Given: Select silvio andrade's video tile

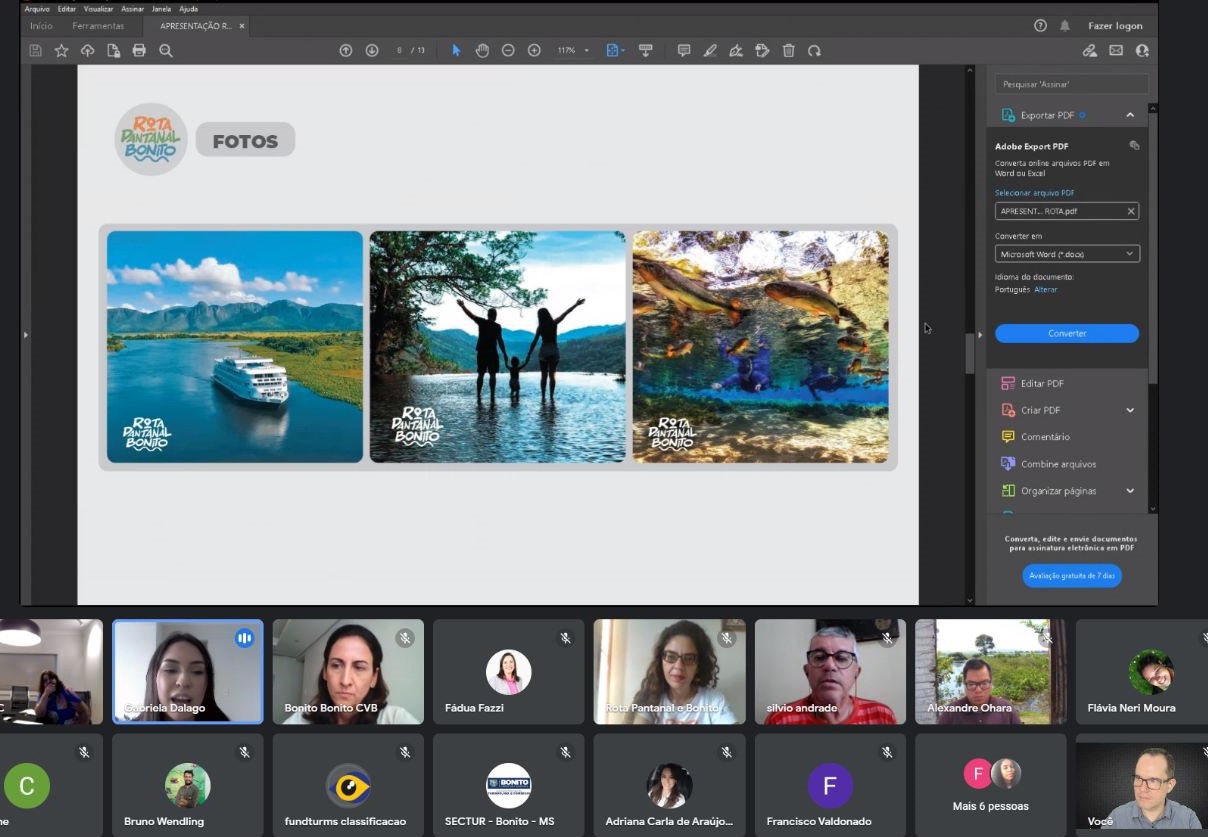Looking at the screenshot, I should (830, 672).
